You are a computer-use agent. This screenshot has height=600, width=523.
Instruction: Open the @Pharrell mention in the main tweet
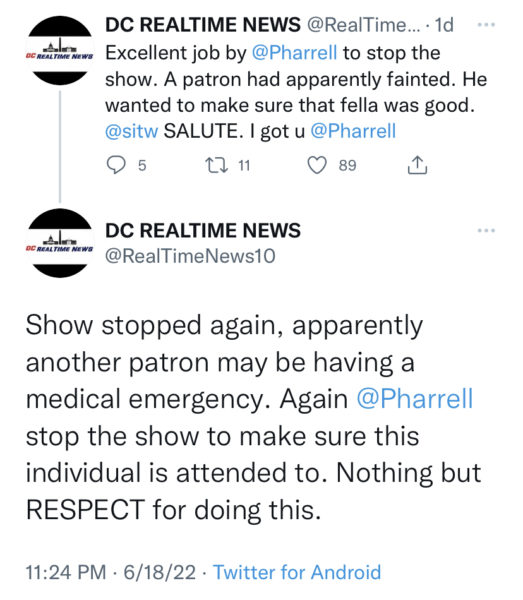pyautogui.click(x=415, y=399)
